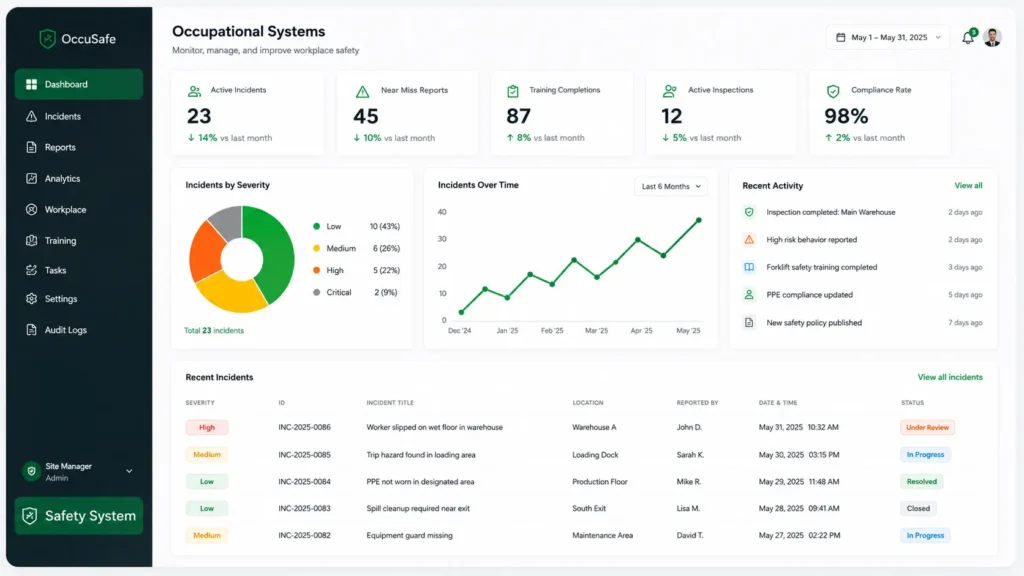Viewport: 1024px width, 576px height.
Task: Click the yellow Medium legend dot
Action: (x=317, y=248)
